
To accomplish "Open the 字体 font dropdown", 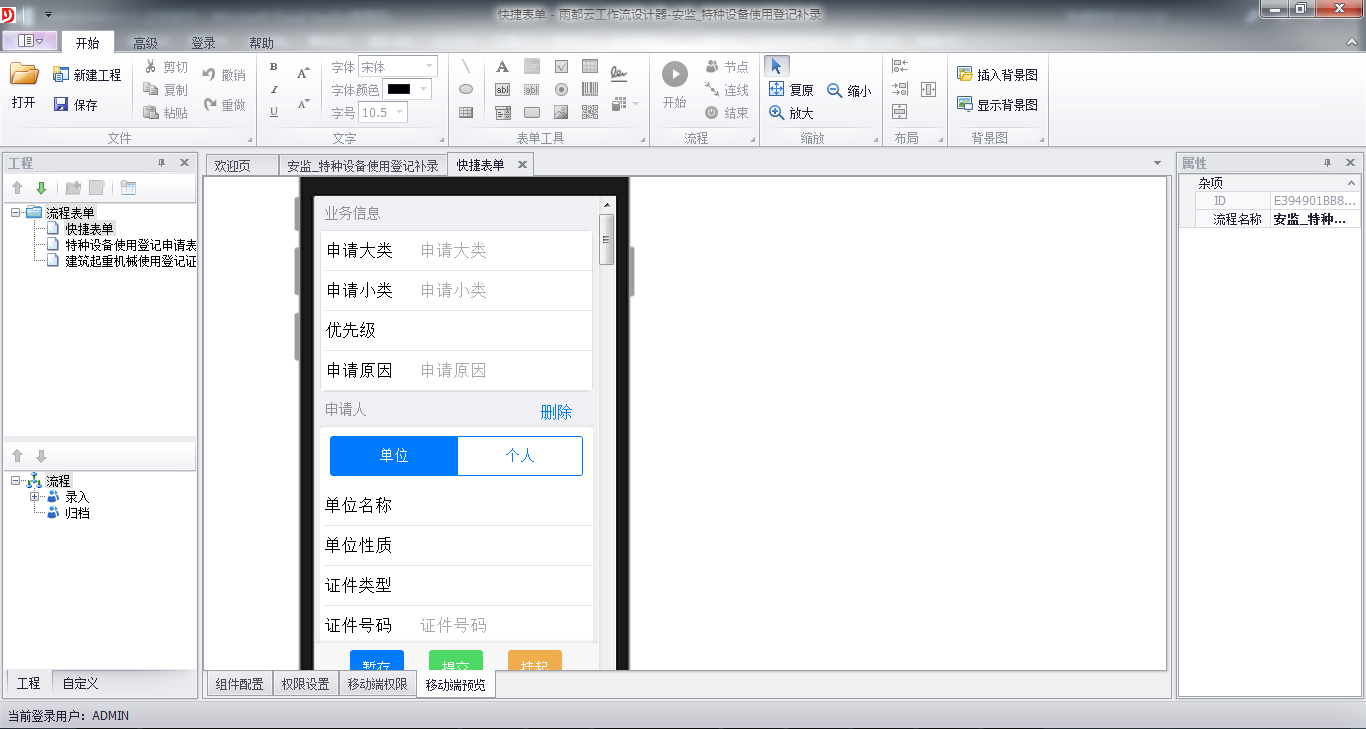I will click(x=430, y=67).
